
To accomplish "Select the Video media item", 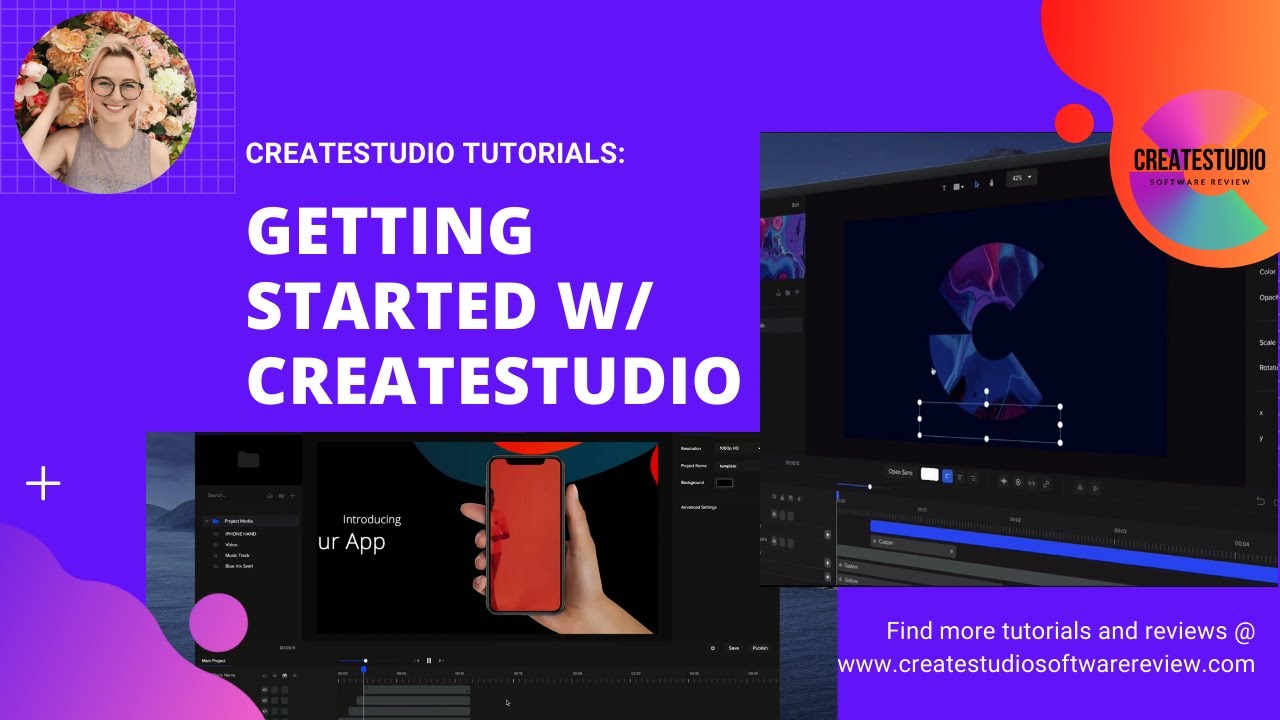I will tap(231, 545).
